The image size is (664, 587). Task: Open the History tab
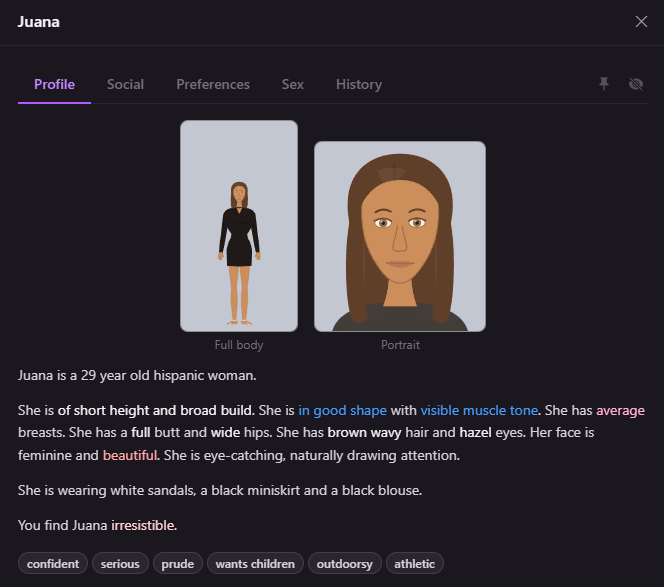[x=359, y=84]
